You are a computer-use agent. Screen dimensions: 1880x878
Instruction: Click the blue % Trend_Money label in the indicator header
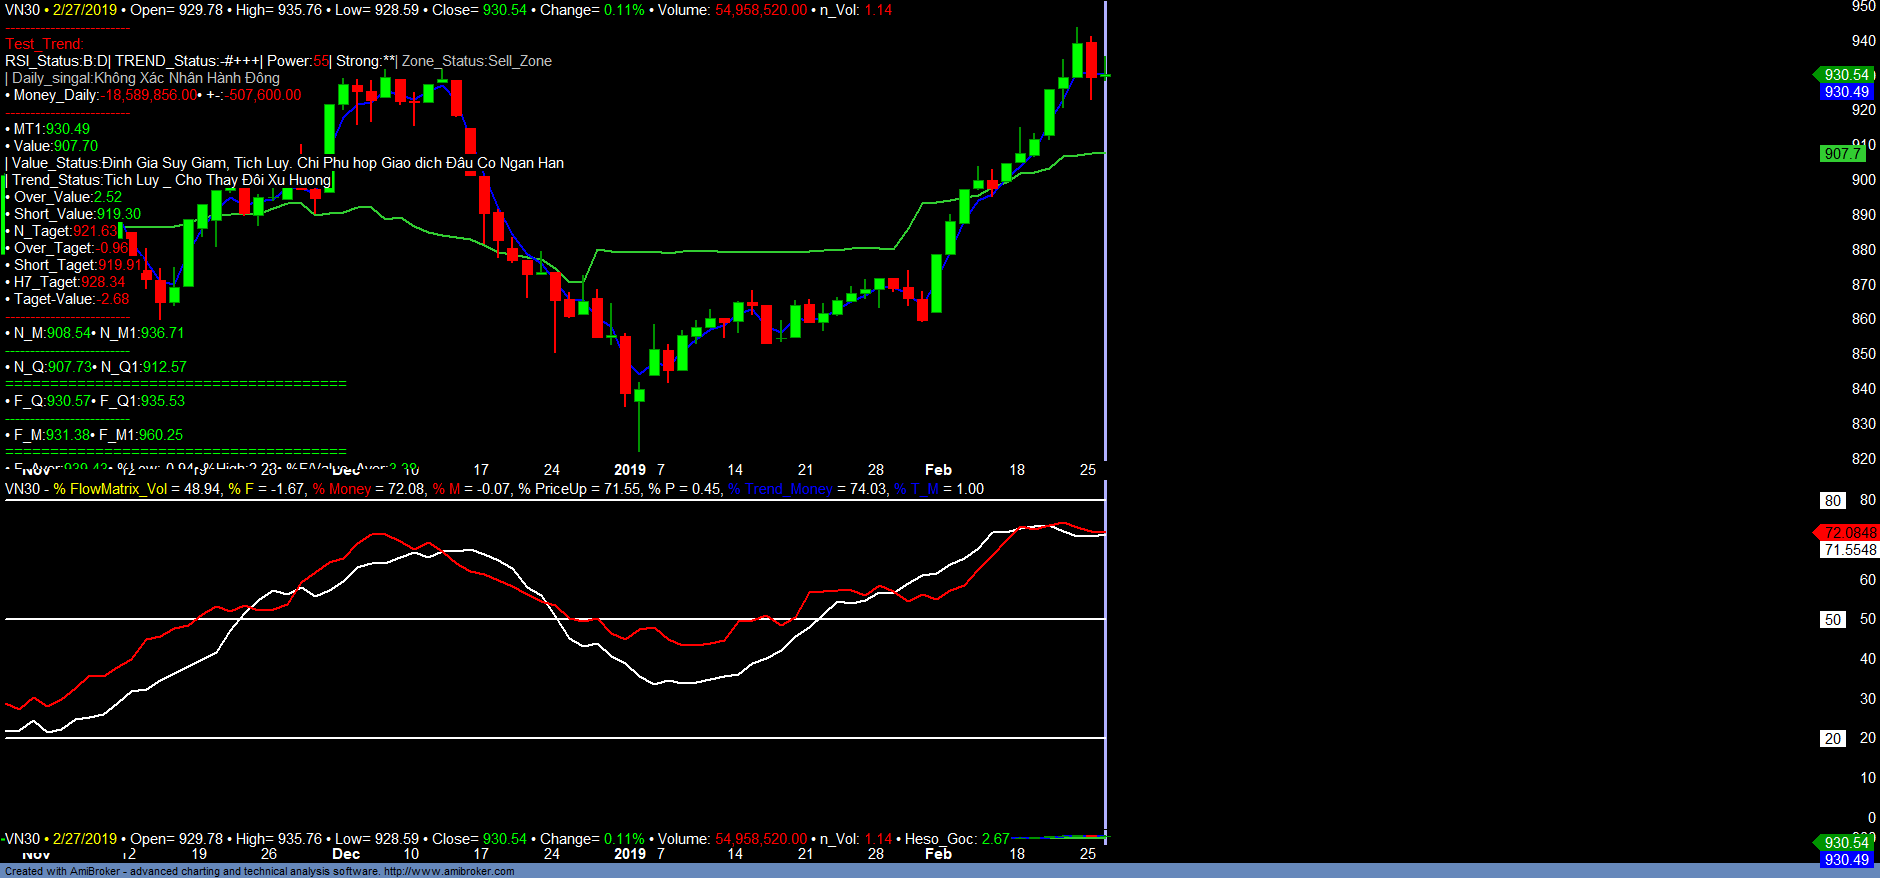(x=780, y=489)
